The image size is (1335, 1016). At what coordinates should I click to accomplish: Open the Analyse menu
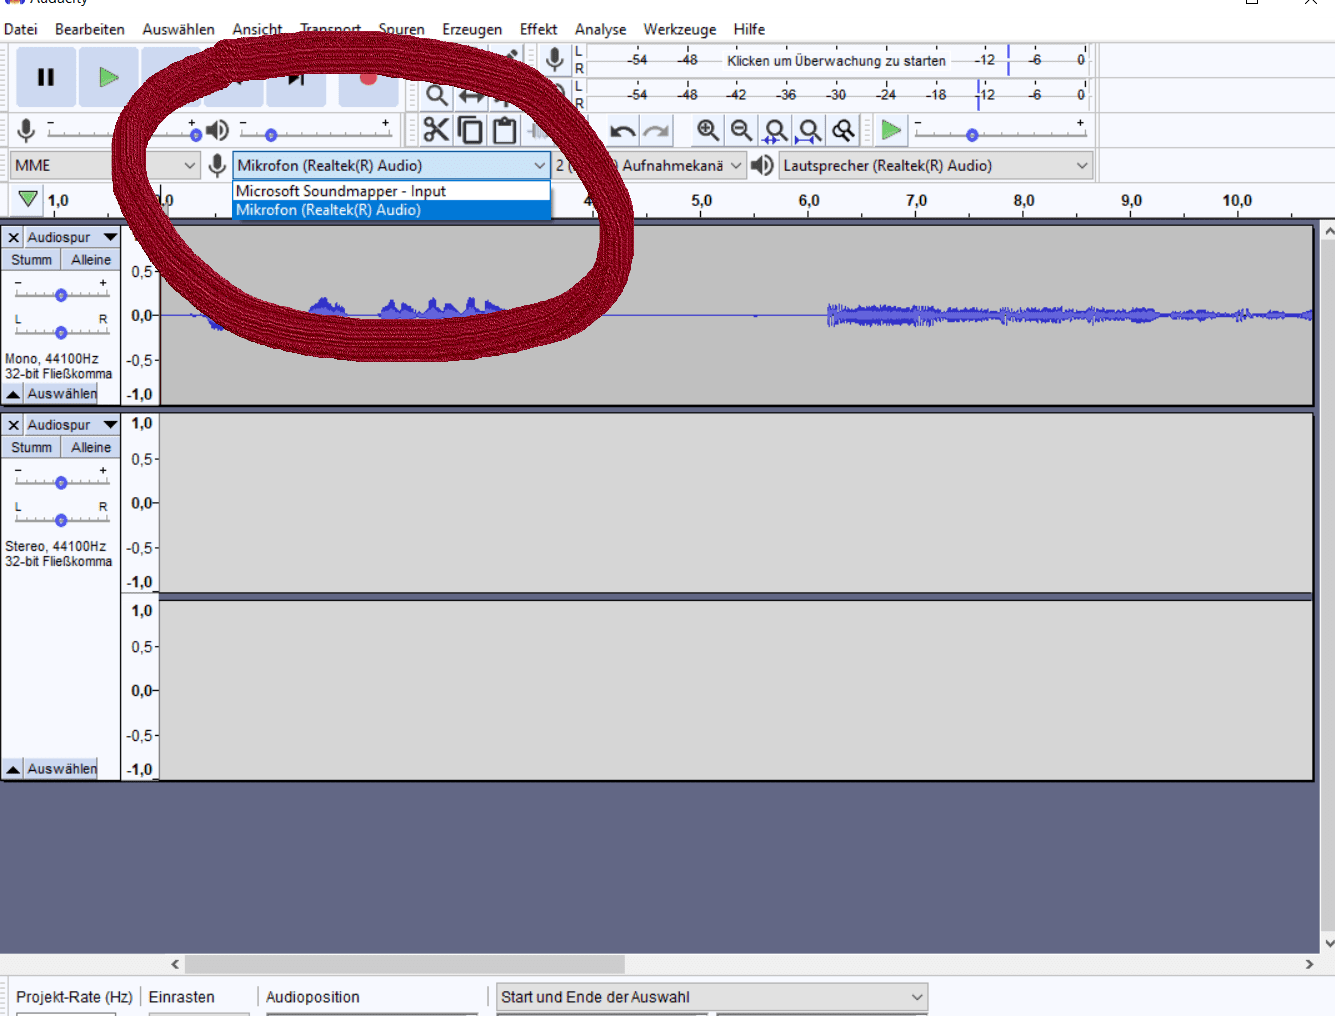coord(600,29)
